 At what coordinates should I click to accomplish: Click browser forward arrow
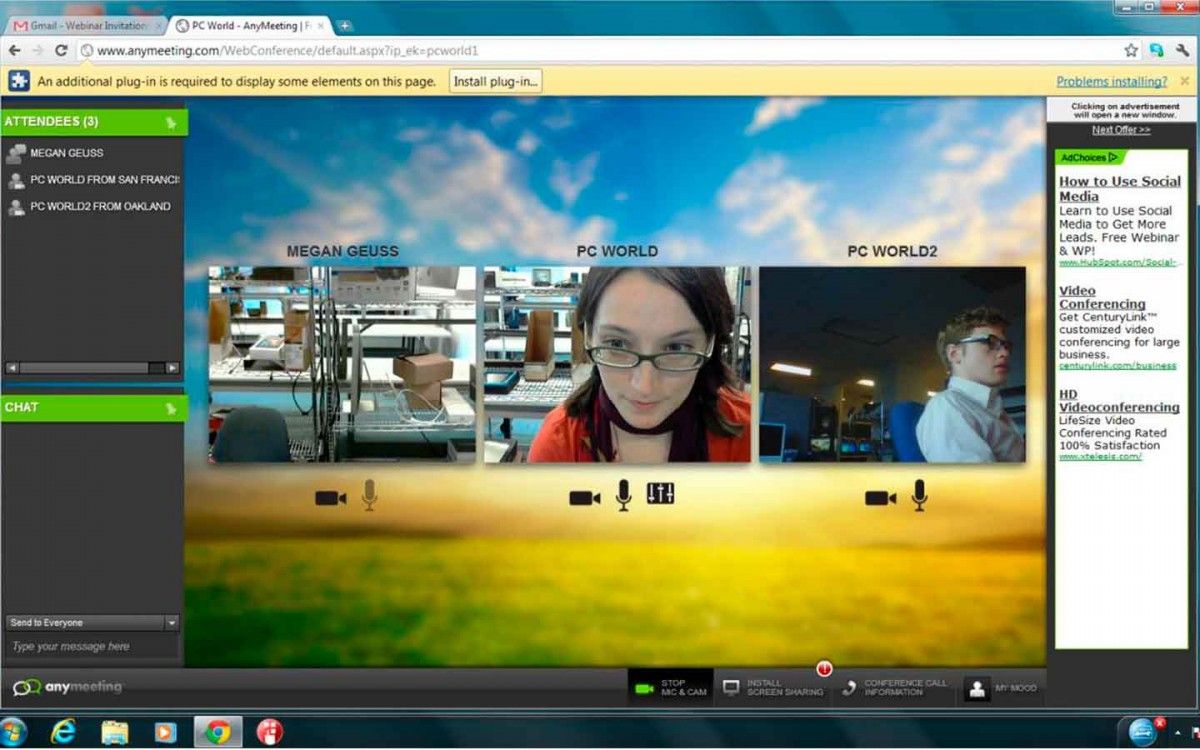pos(38,50)
